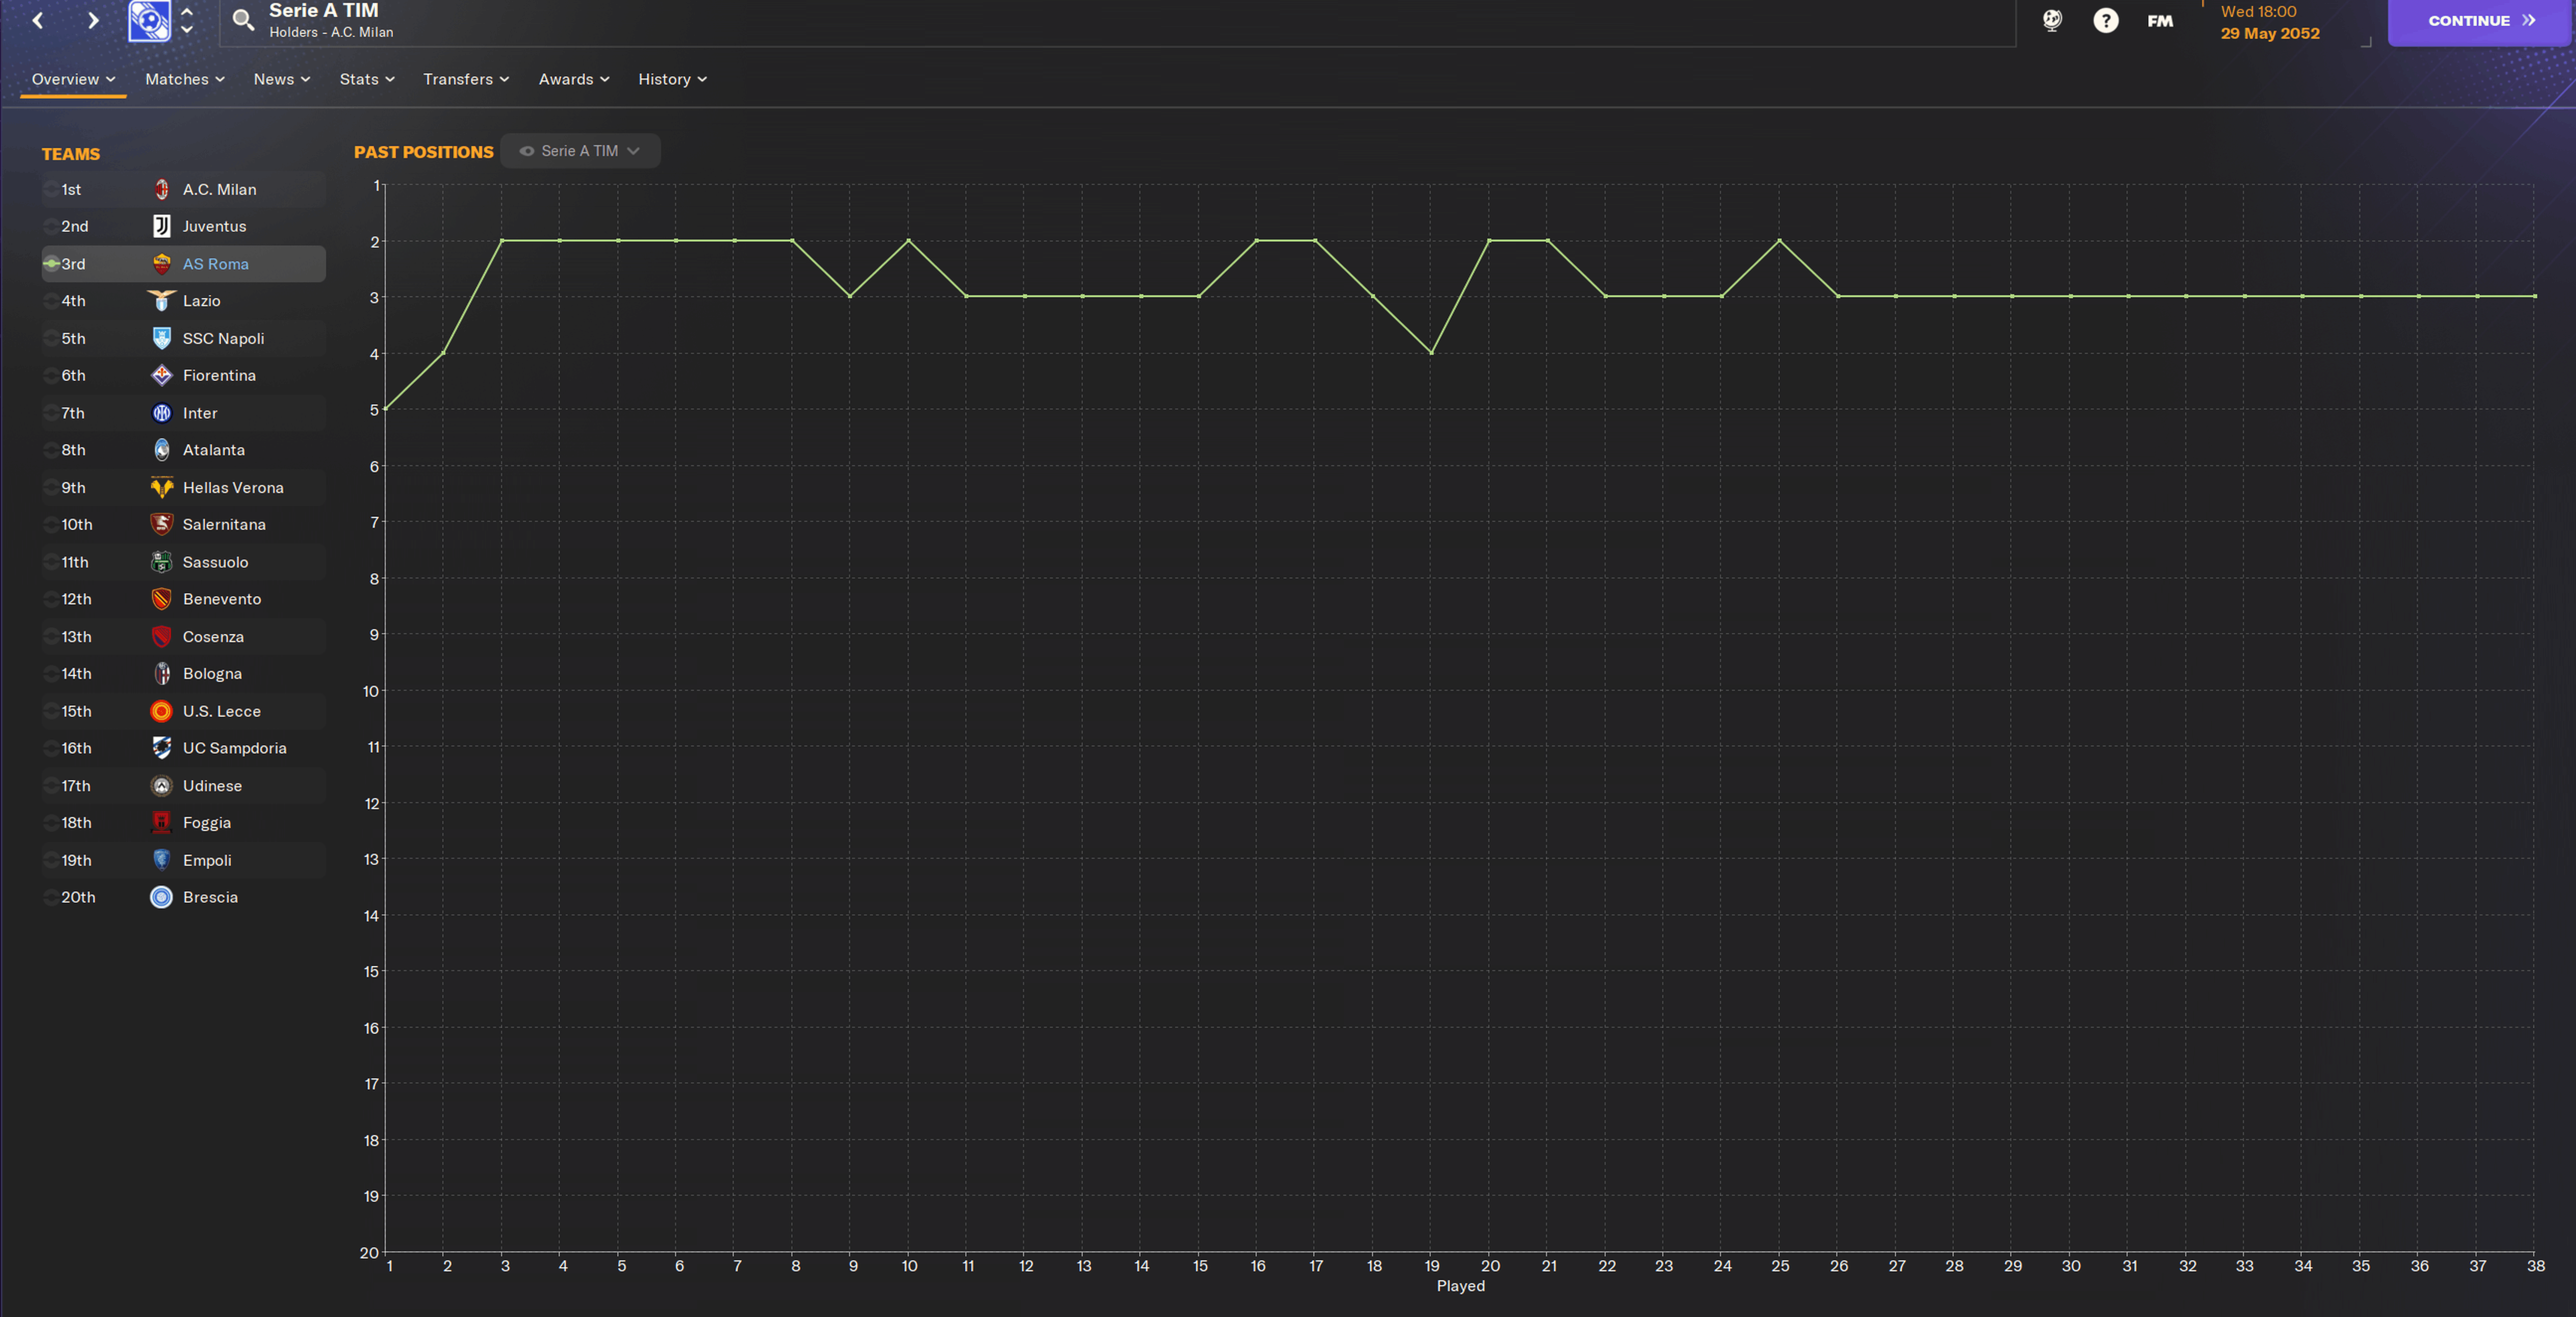This screenshot has width=2576, height=1317.
Task: Open the help question mark icon
Action: 2105,20
